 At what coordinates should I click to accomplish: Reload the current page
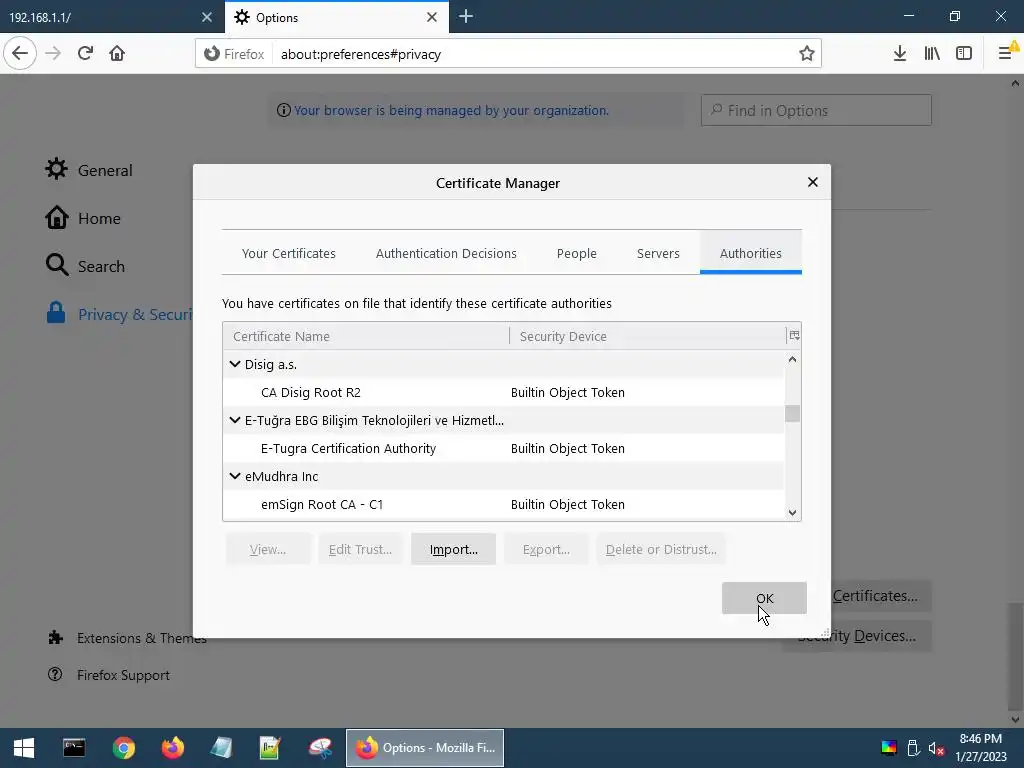[86, 54]
